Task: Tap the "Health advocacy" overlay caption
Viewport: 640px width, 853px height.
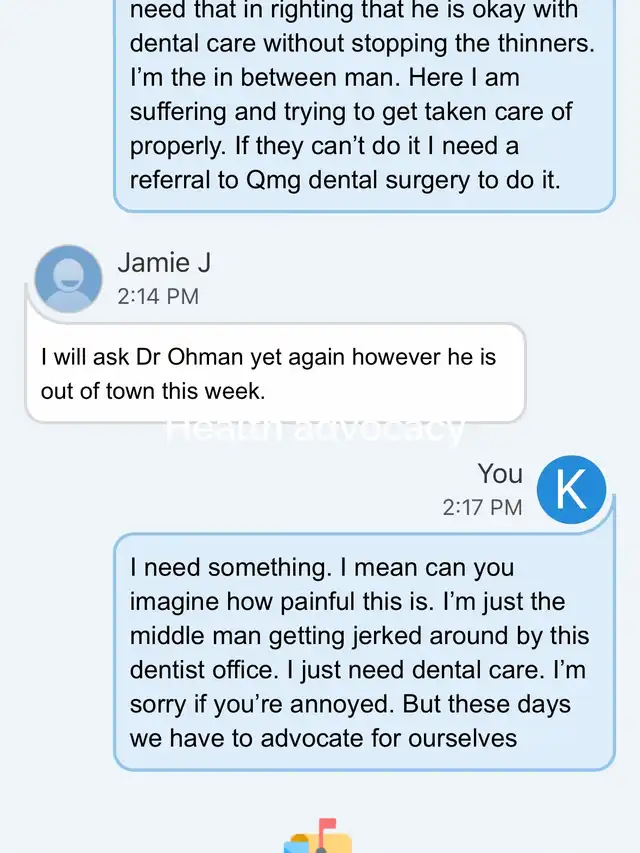Action: tap(318, 429)
